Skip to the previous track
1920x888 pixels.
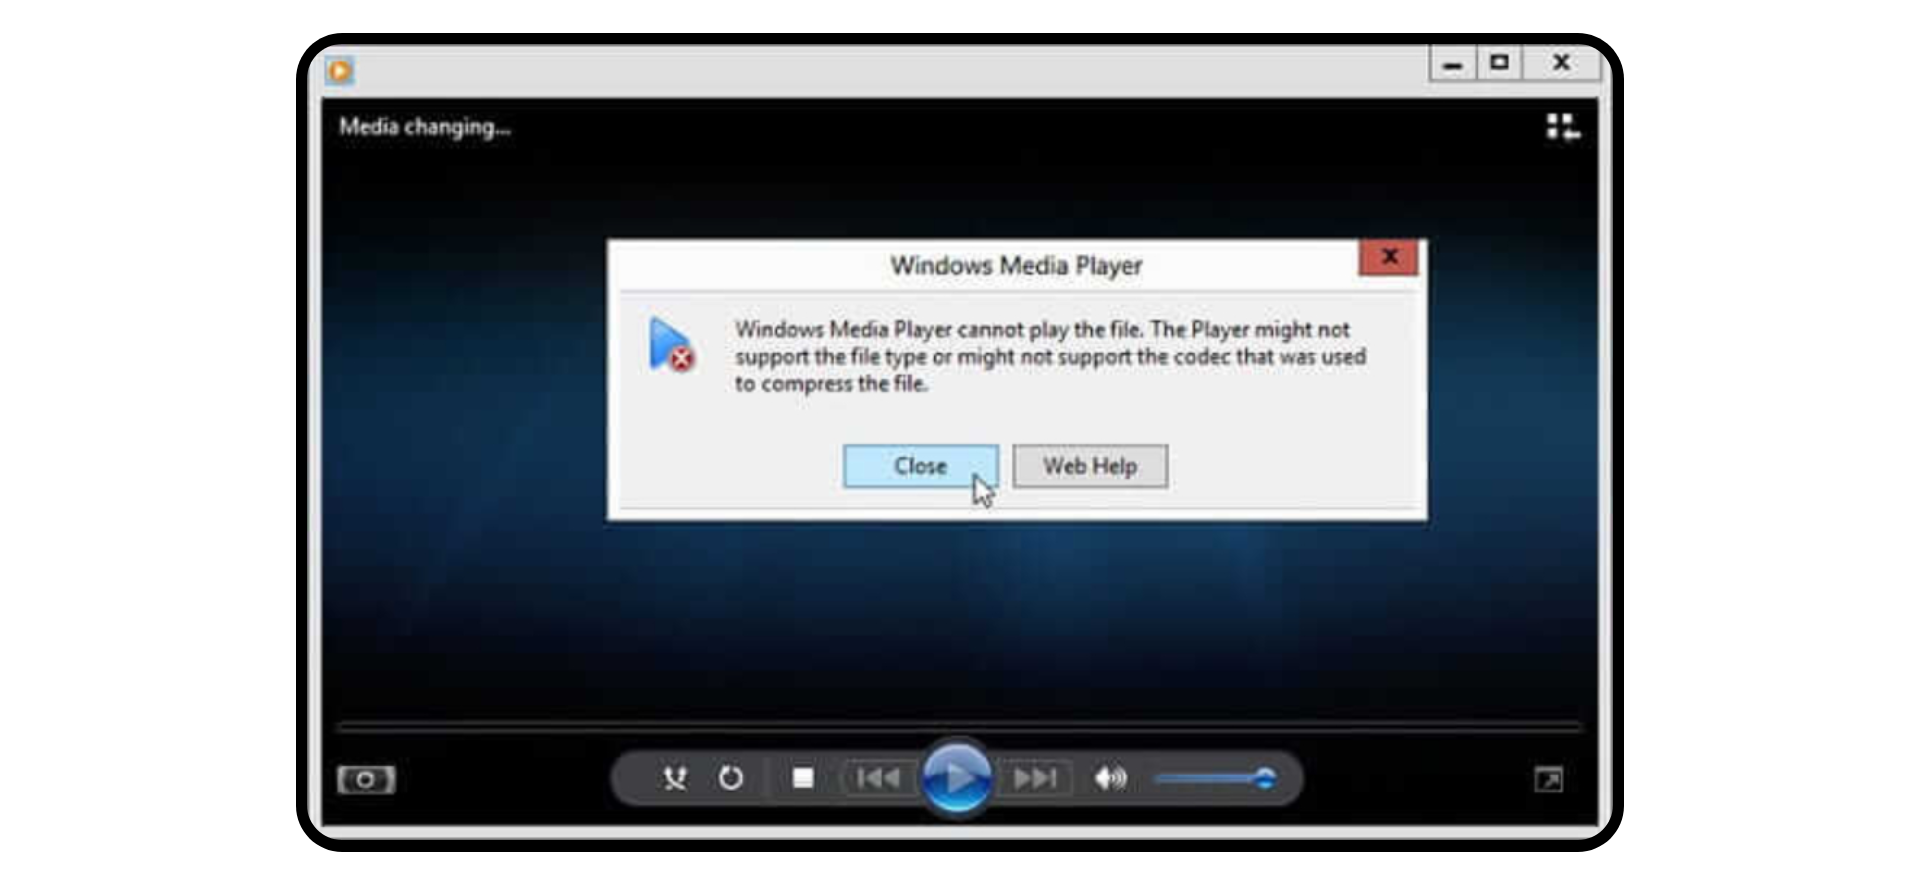(x=879, y=778)
